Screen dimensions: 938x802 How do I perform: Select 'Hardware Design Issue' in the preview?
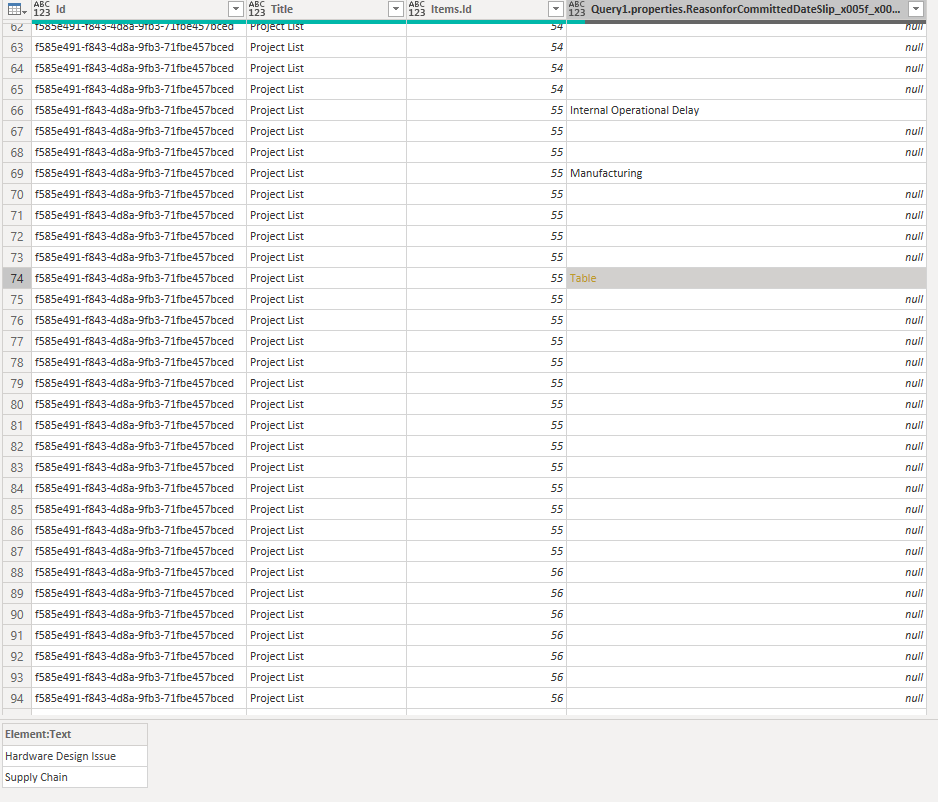pyautogui.click(x=75, y=756)
